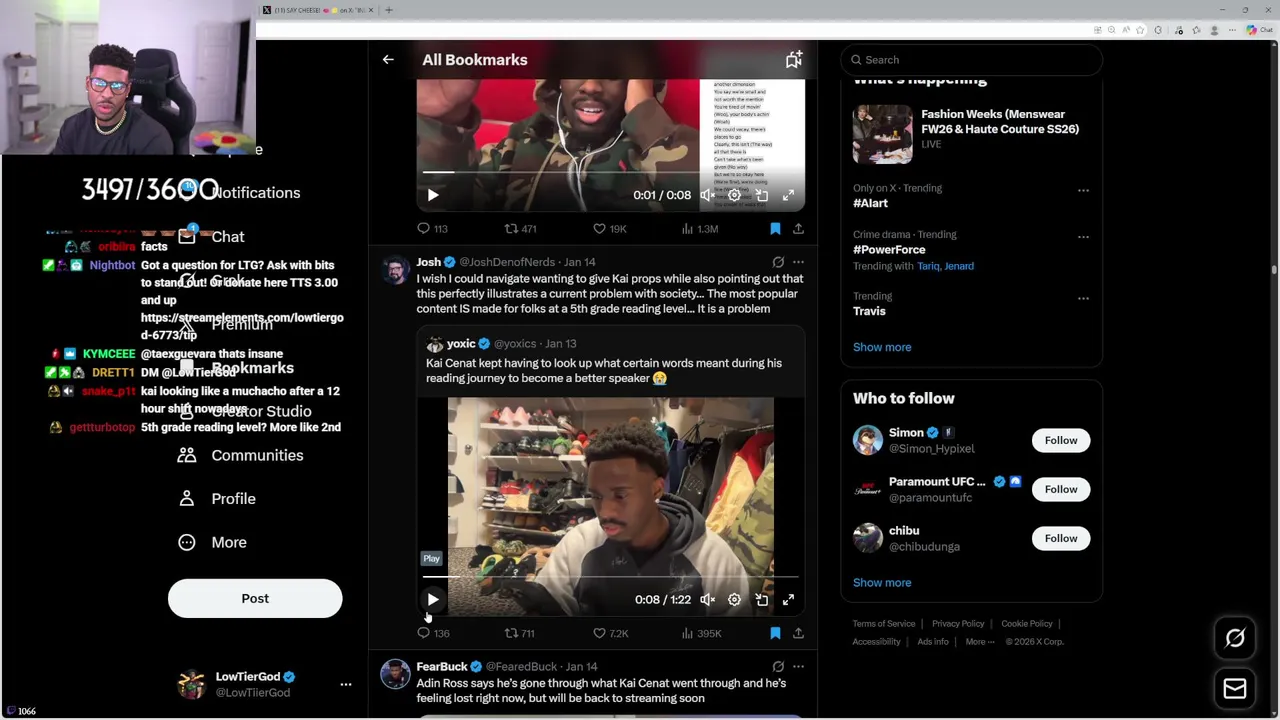Open more options on FearBuck's post
This screenshot has height=720, width=1280.
pos(798,666)
